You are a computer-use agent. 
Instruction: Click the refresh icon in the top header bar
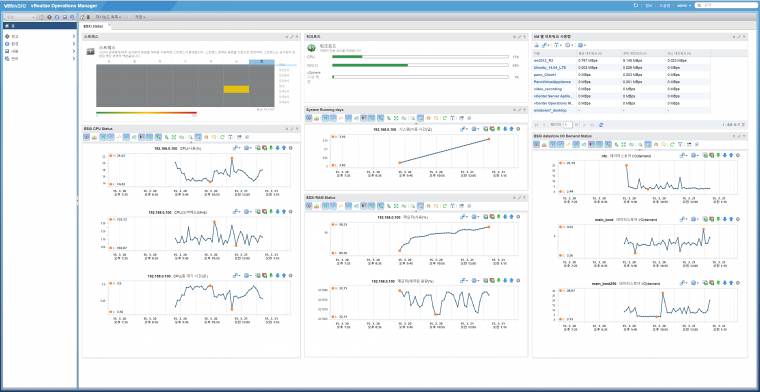click(x=636, y=5)
